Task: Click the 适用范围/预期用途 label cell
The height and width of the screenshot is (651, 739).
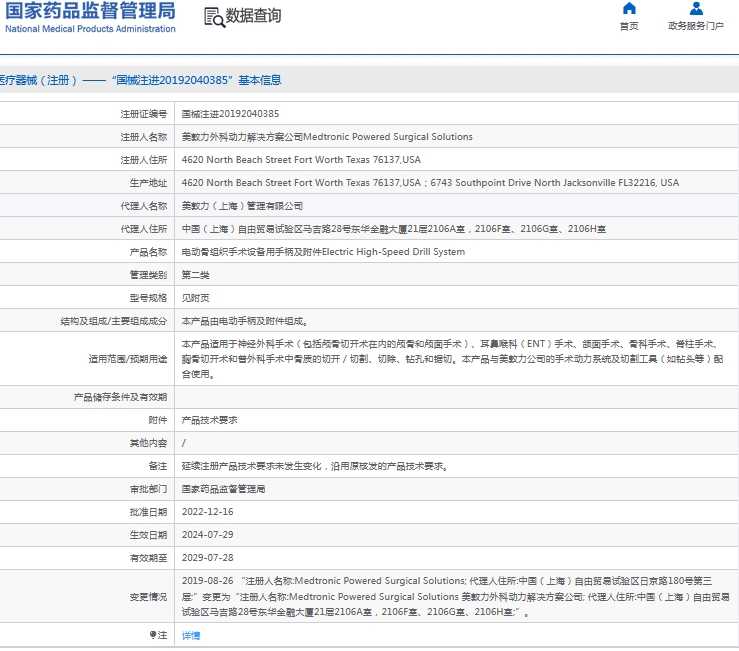Action: pyautogui.click(x=128, y=359)
